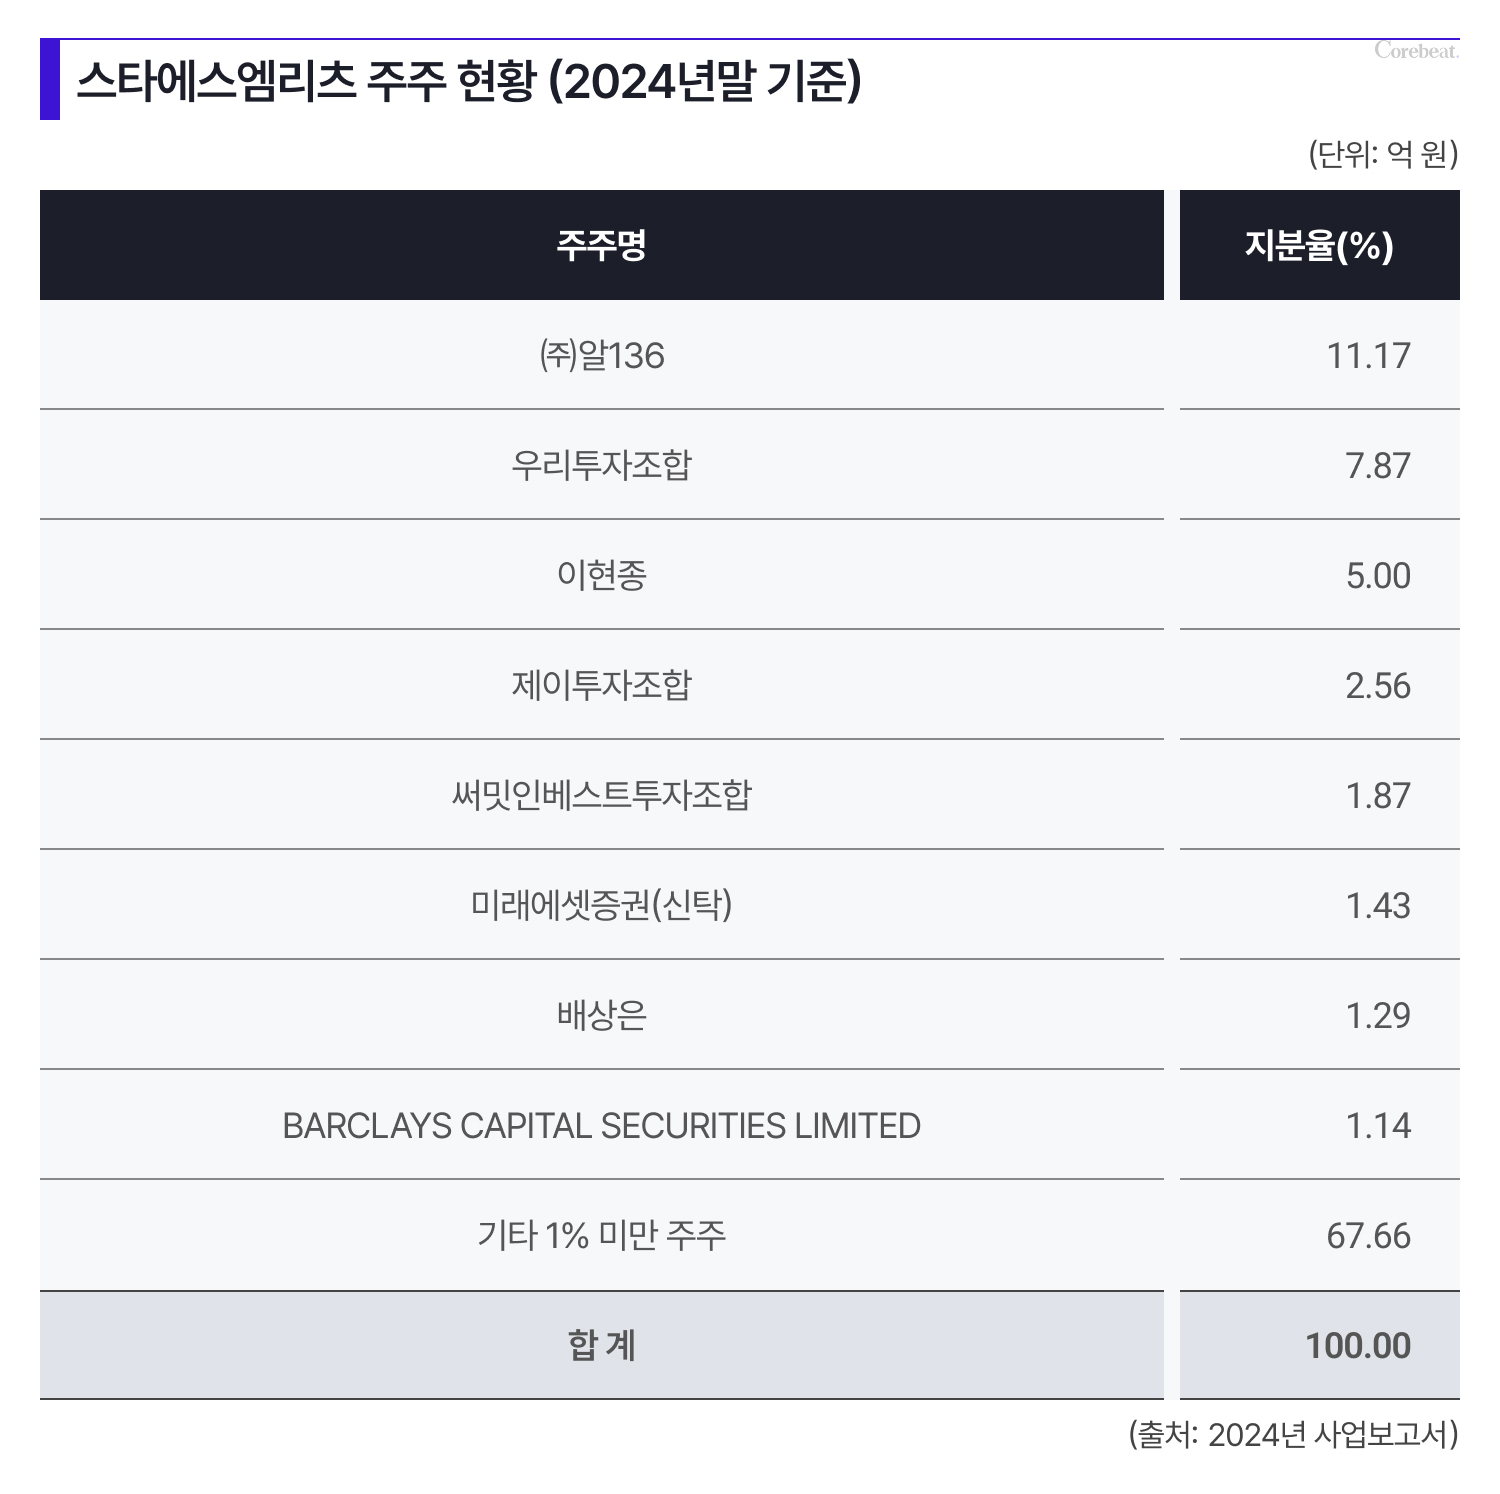Select the 주주명 column header

pyautogui.click(x=602, y=245)
